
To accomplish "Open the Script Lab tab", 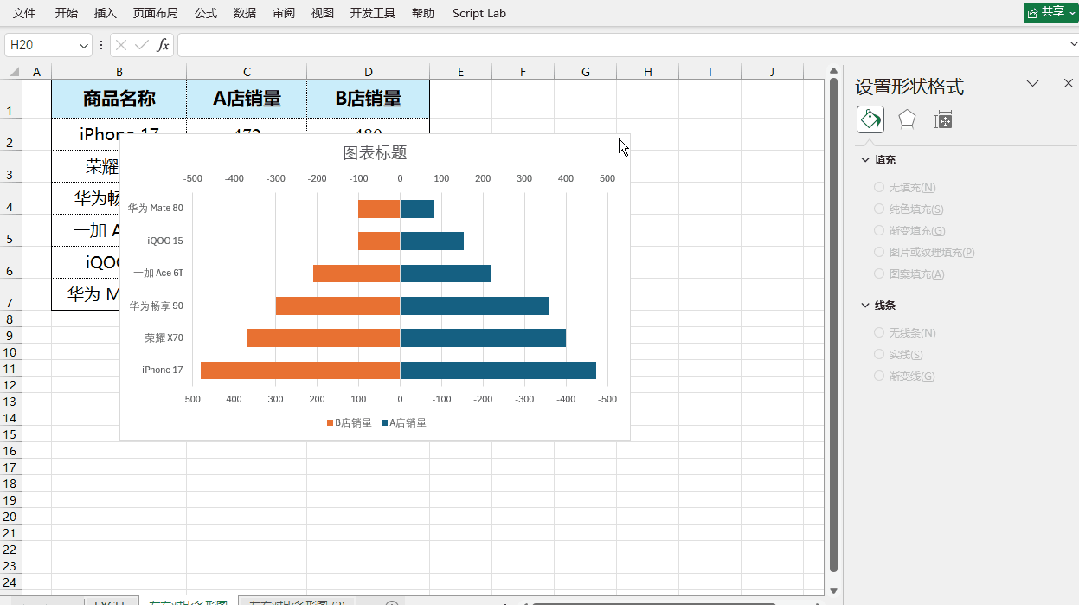I will pyautogui.click(x=479, y=13).
